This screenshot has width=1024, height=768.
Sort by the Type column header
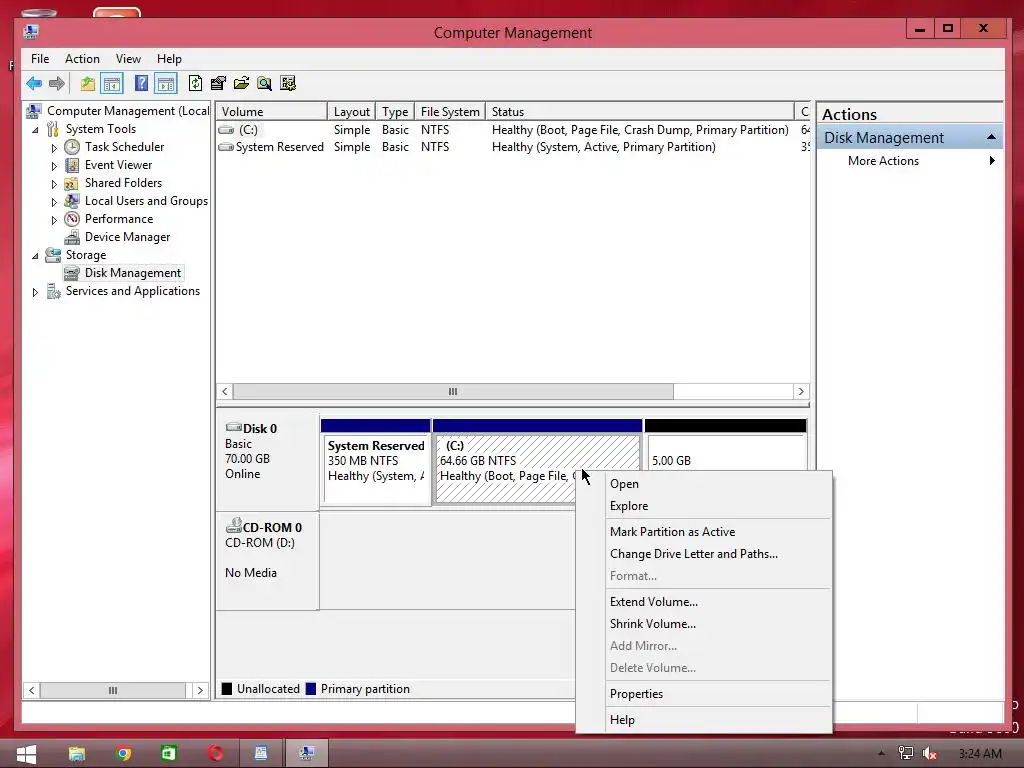394,111
